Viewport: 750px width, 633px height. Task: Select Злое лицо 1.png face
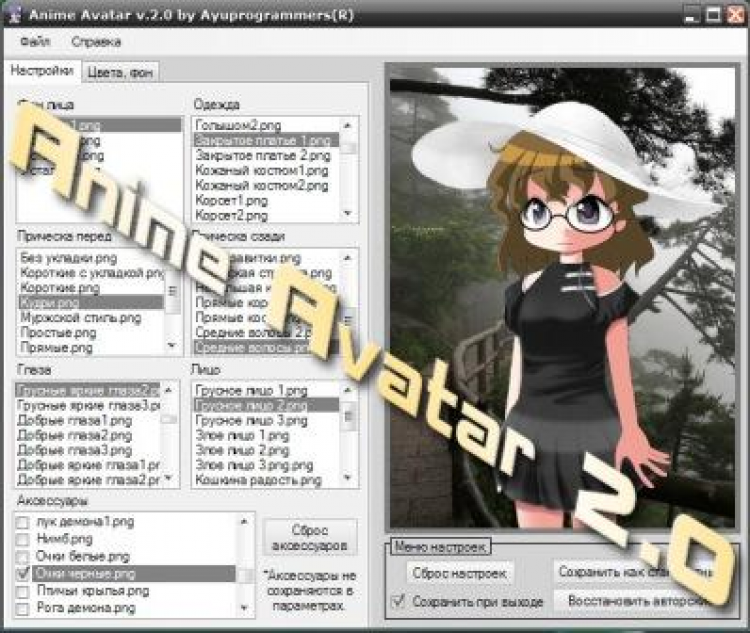[x=265, y=435]
